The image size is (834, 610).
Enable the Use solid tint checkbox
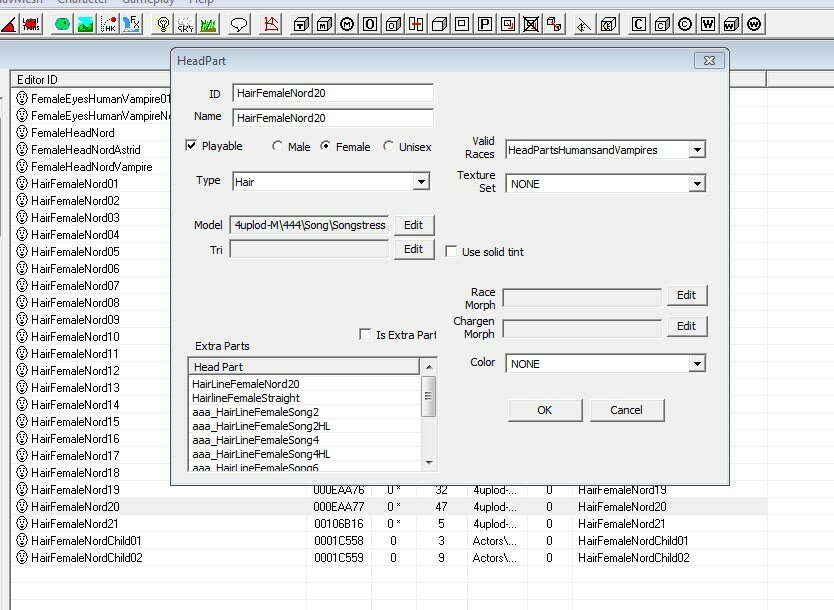pos(451,252)
